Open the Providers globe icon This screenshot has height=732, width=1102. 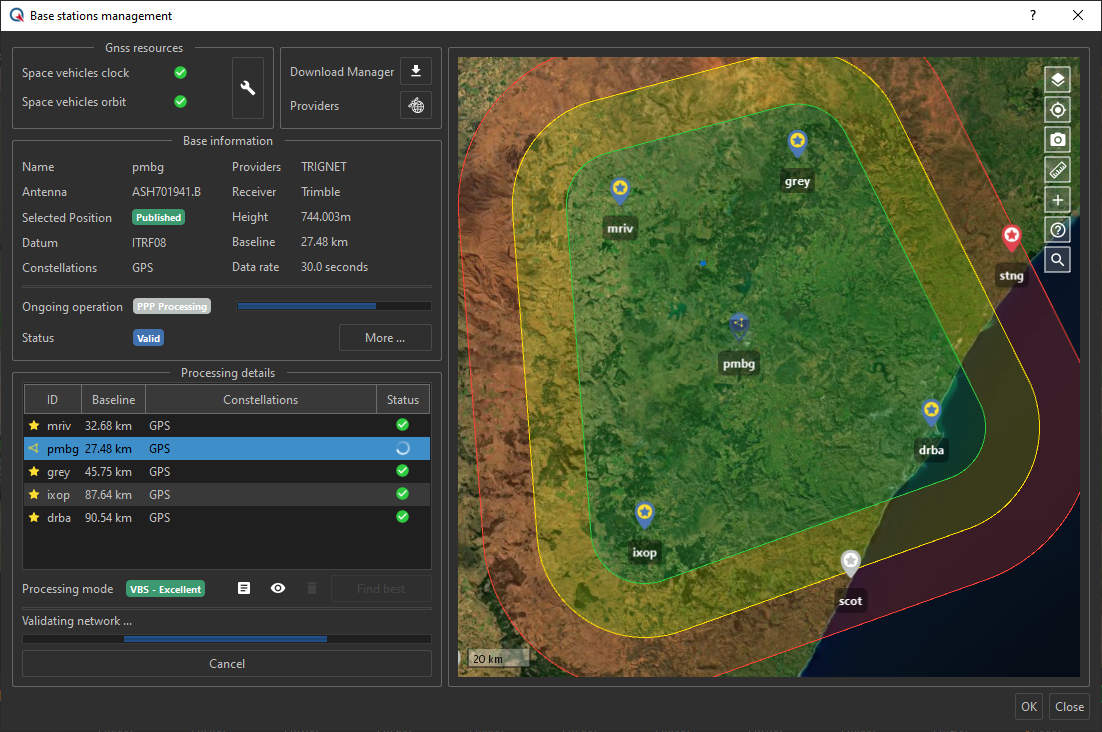[415, 105]
